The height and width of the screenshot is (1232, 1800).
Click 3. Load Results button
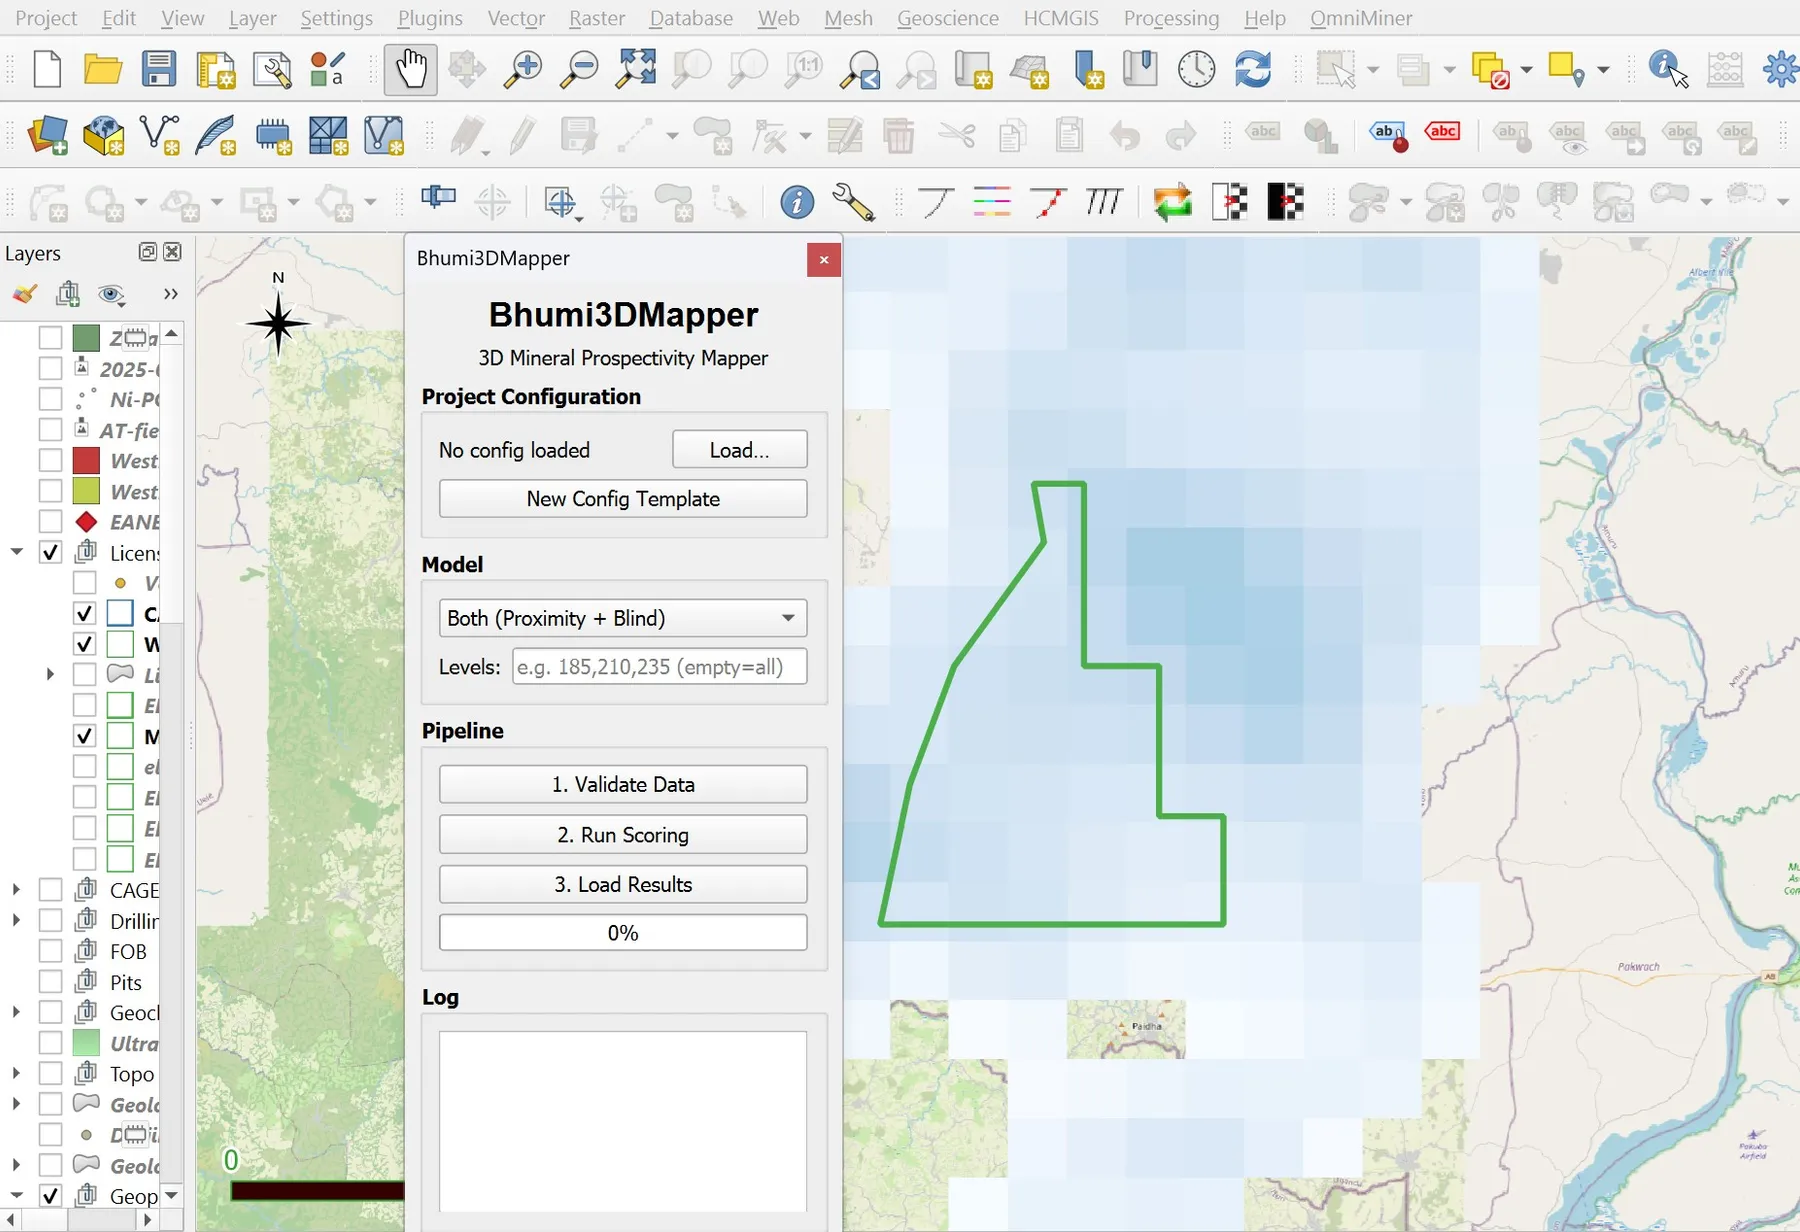point(622,884)
